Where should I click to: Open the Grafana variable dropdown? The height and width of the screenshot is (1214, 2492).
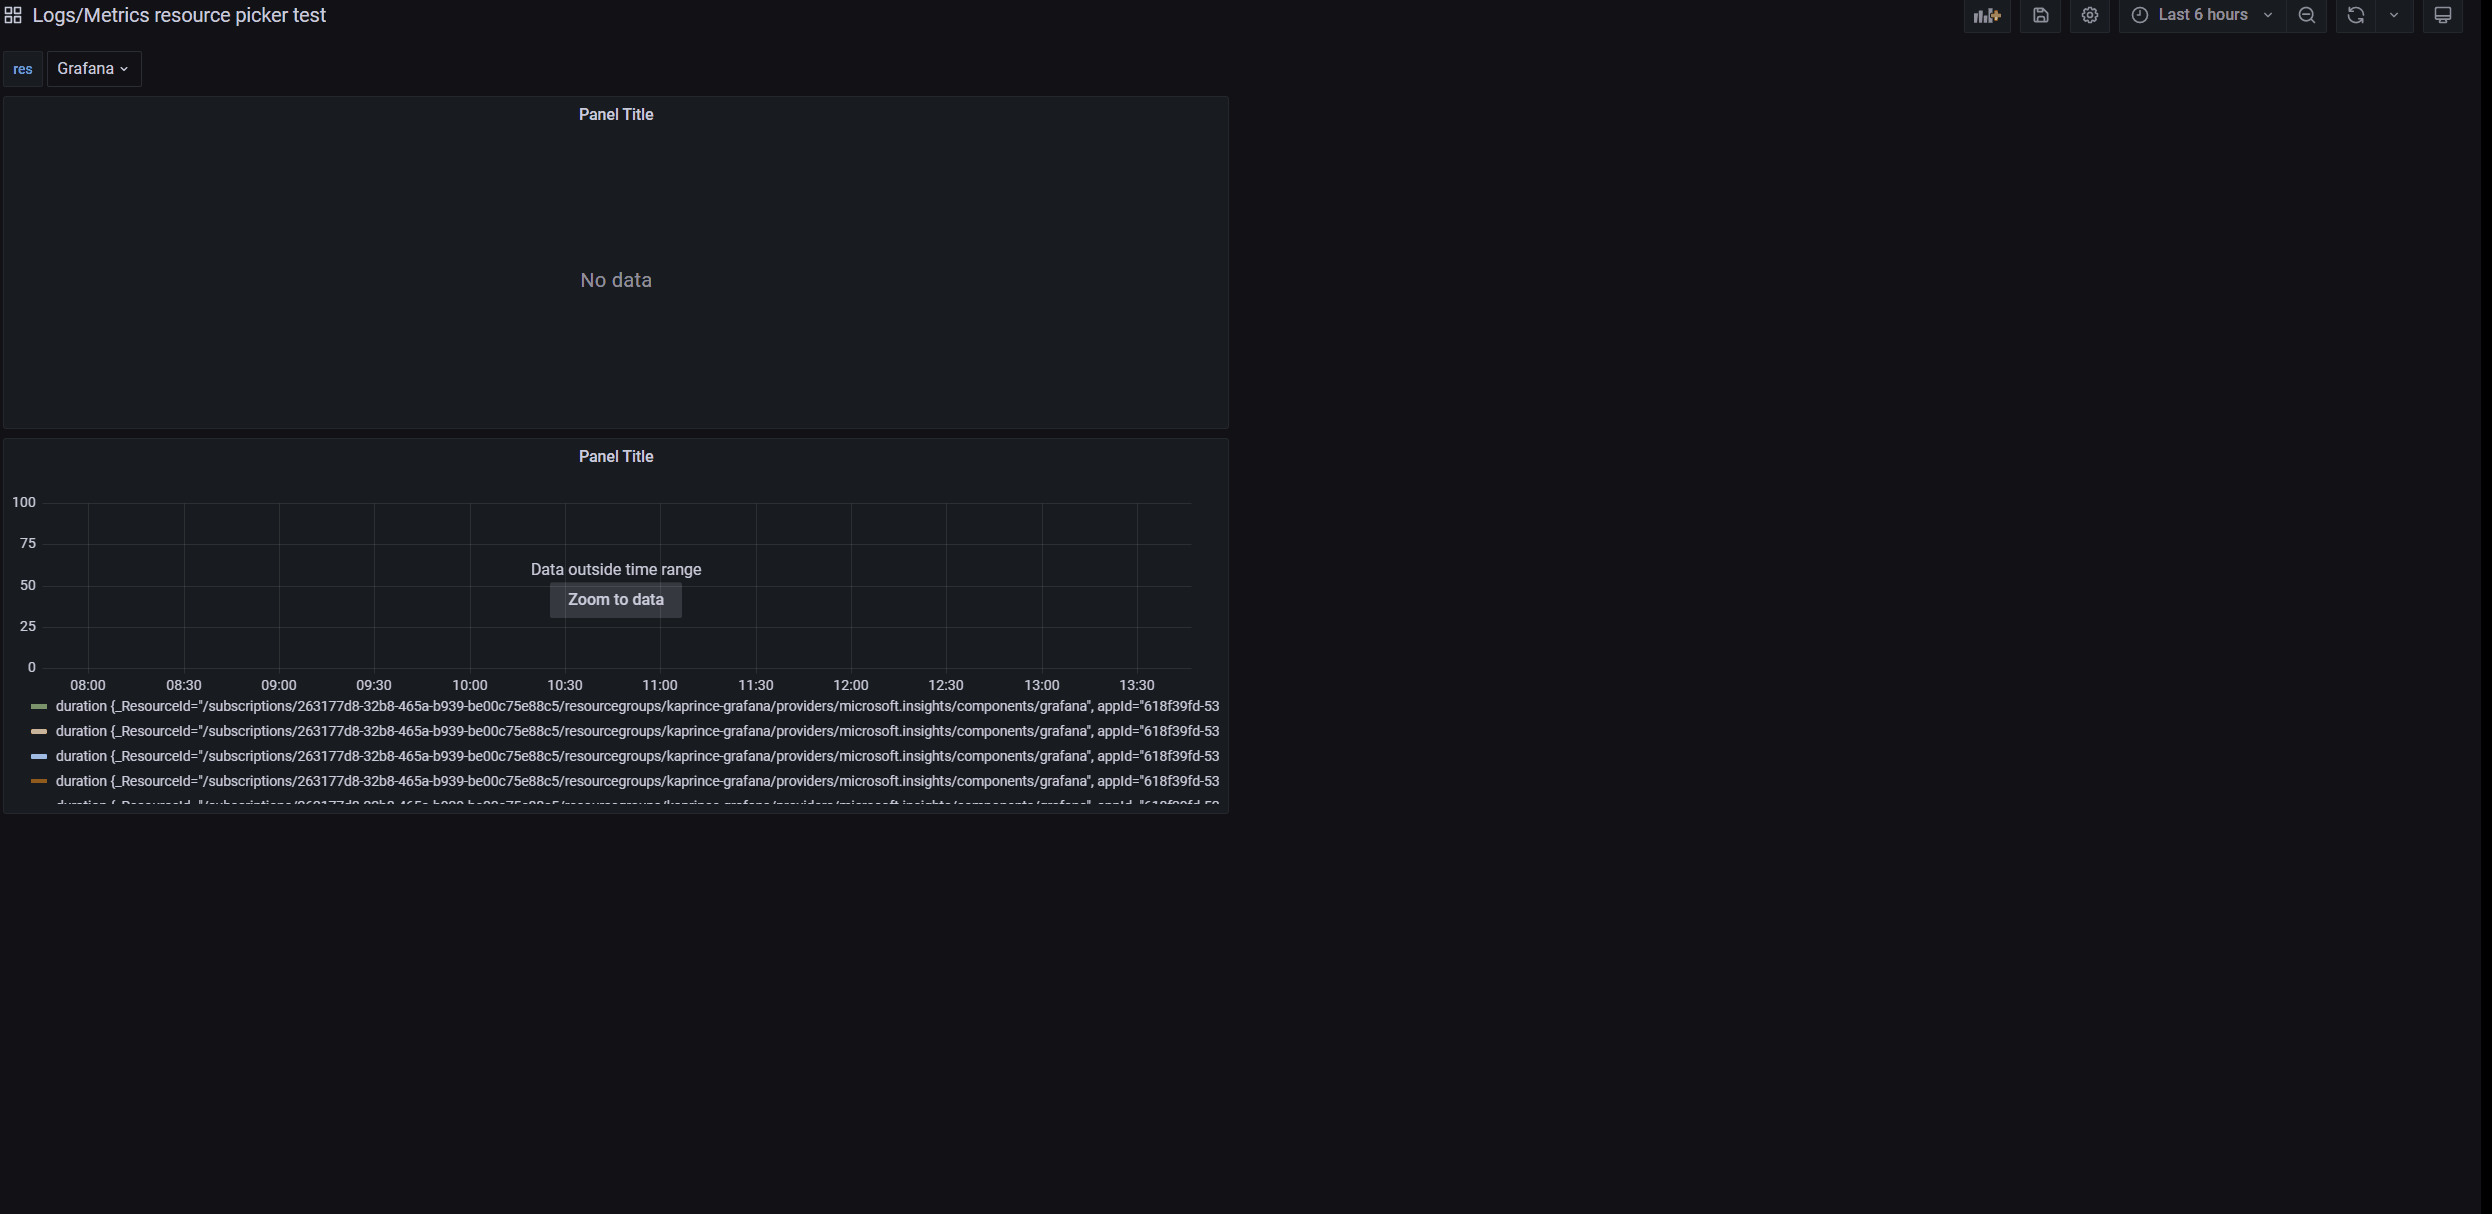click(93, 68)
